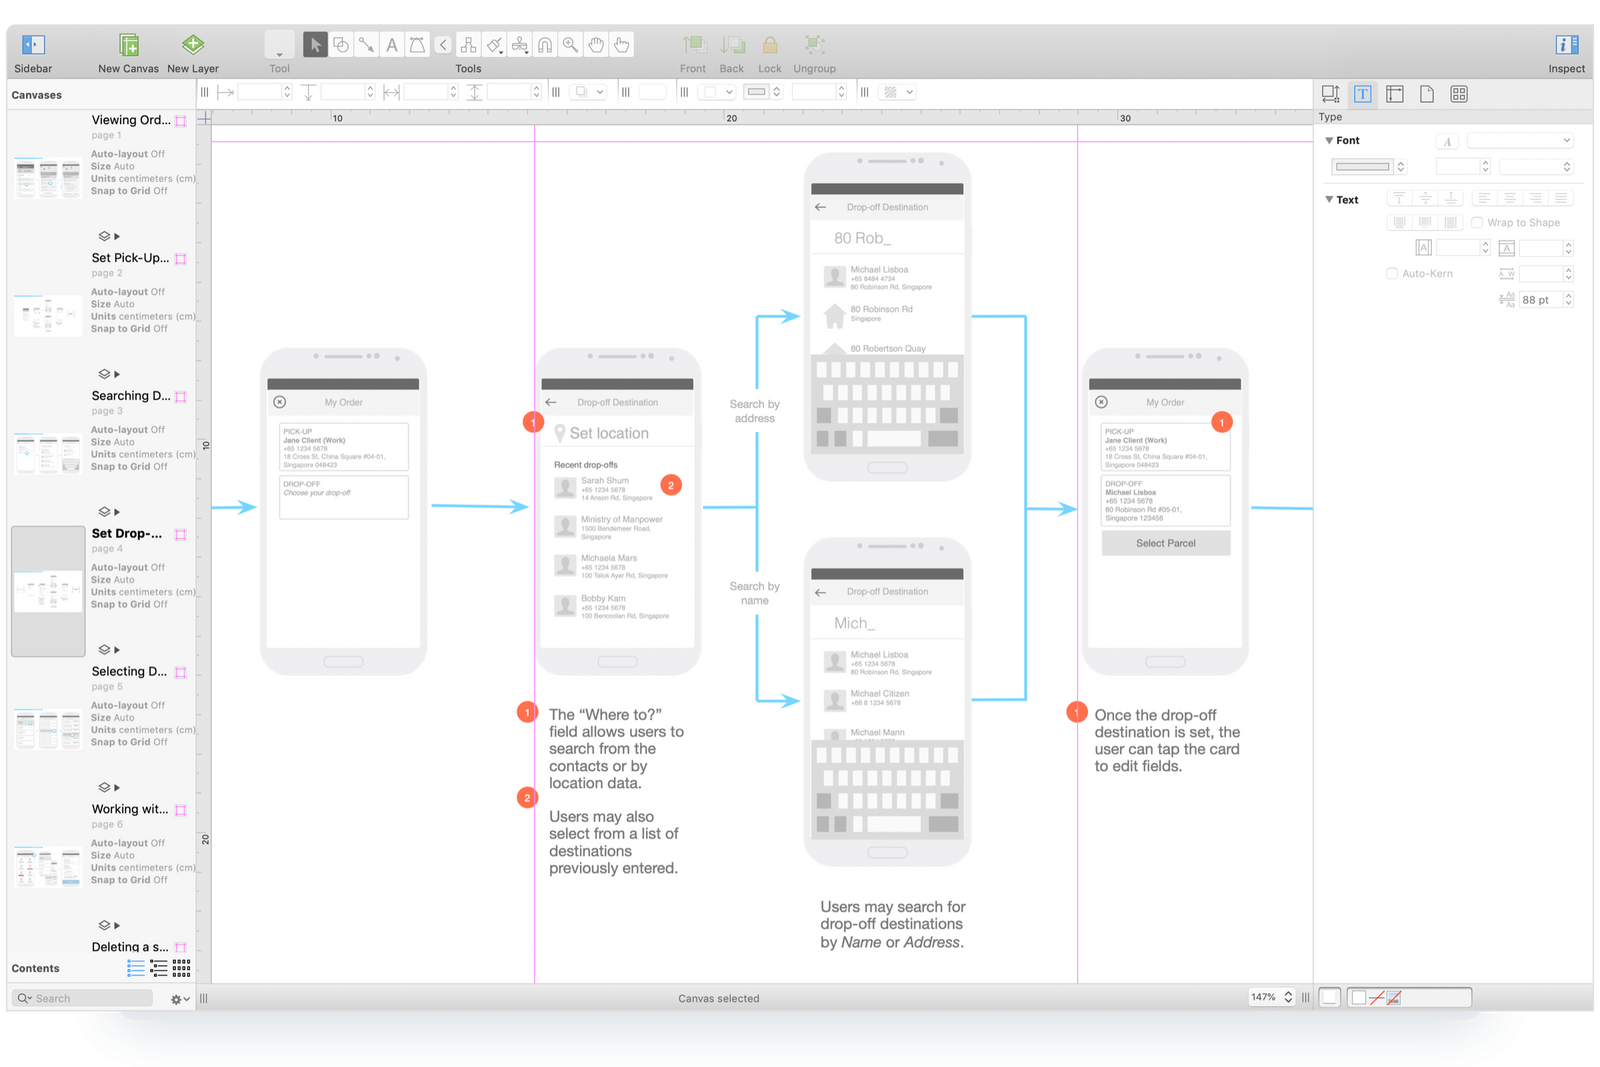Select the Searching D canvas thumbnail
This screenshot has width=1600, height=1067.
[x=47, y=453]
